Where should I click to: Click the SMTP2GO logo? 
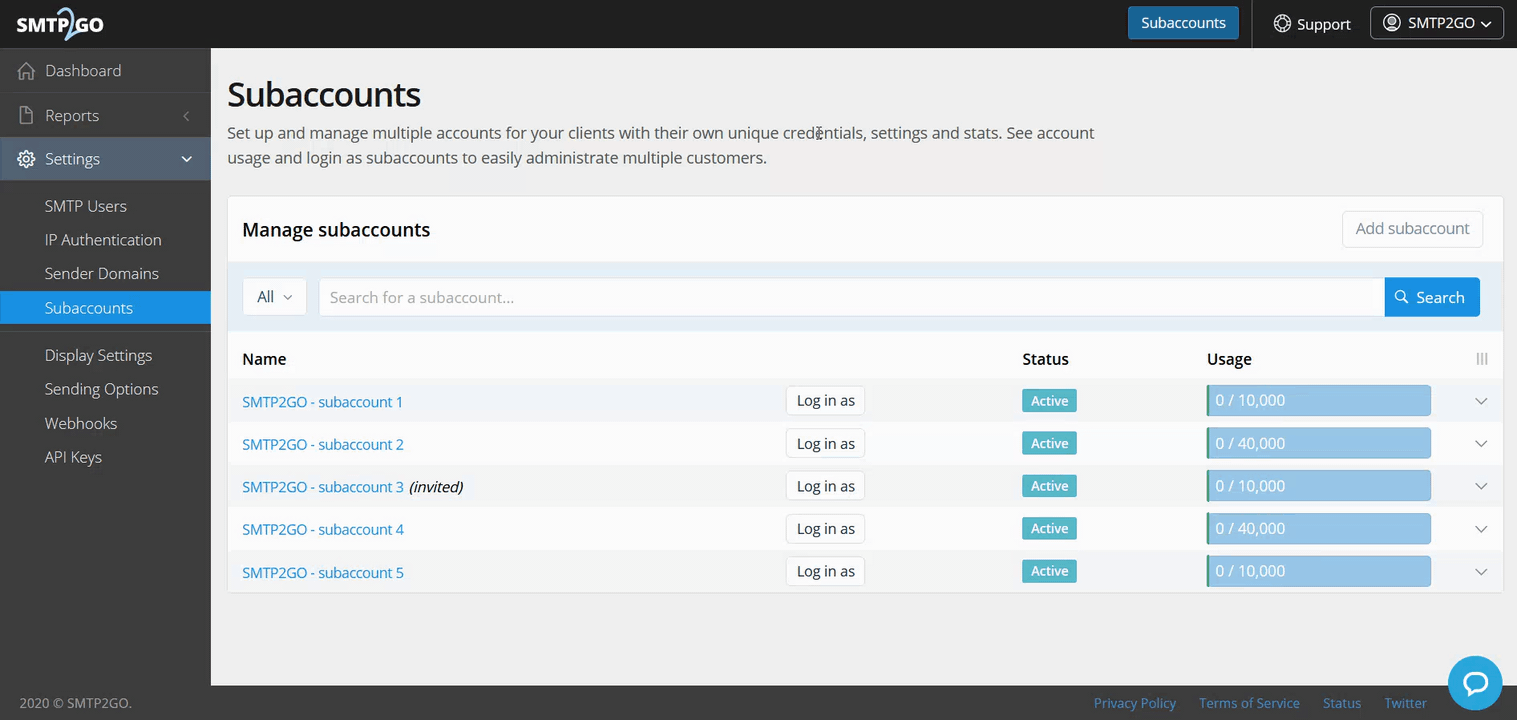(x=60, y=24)
